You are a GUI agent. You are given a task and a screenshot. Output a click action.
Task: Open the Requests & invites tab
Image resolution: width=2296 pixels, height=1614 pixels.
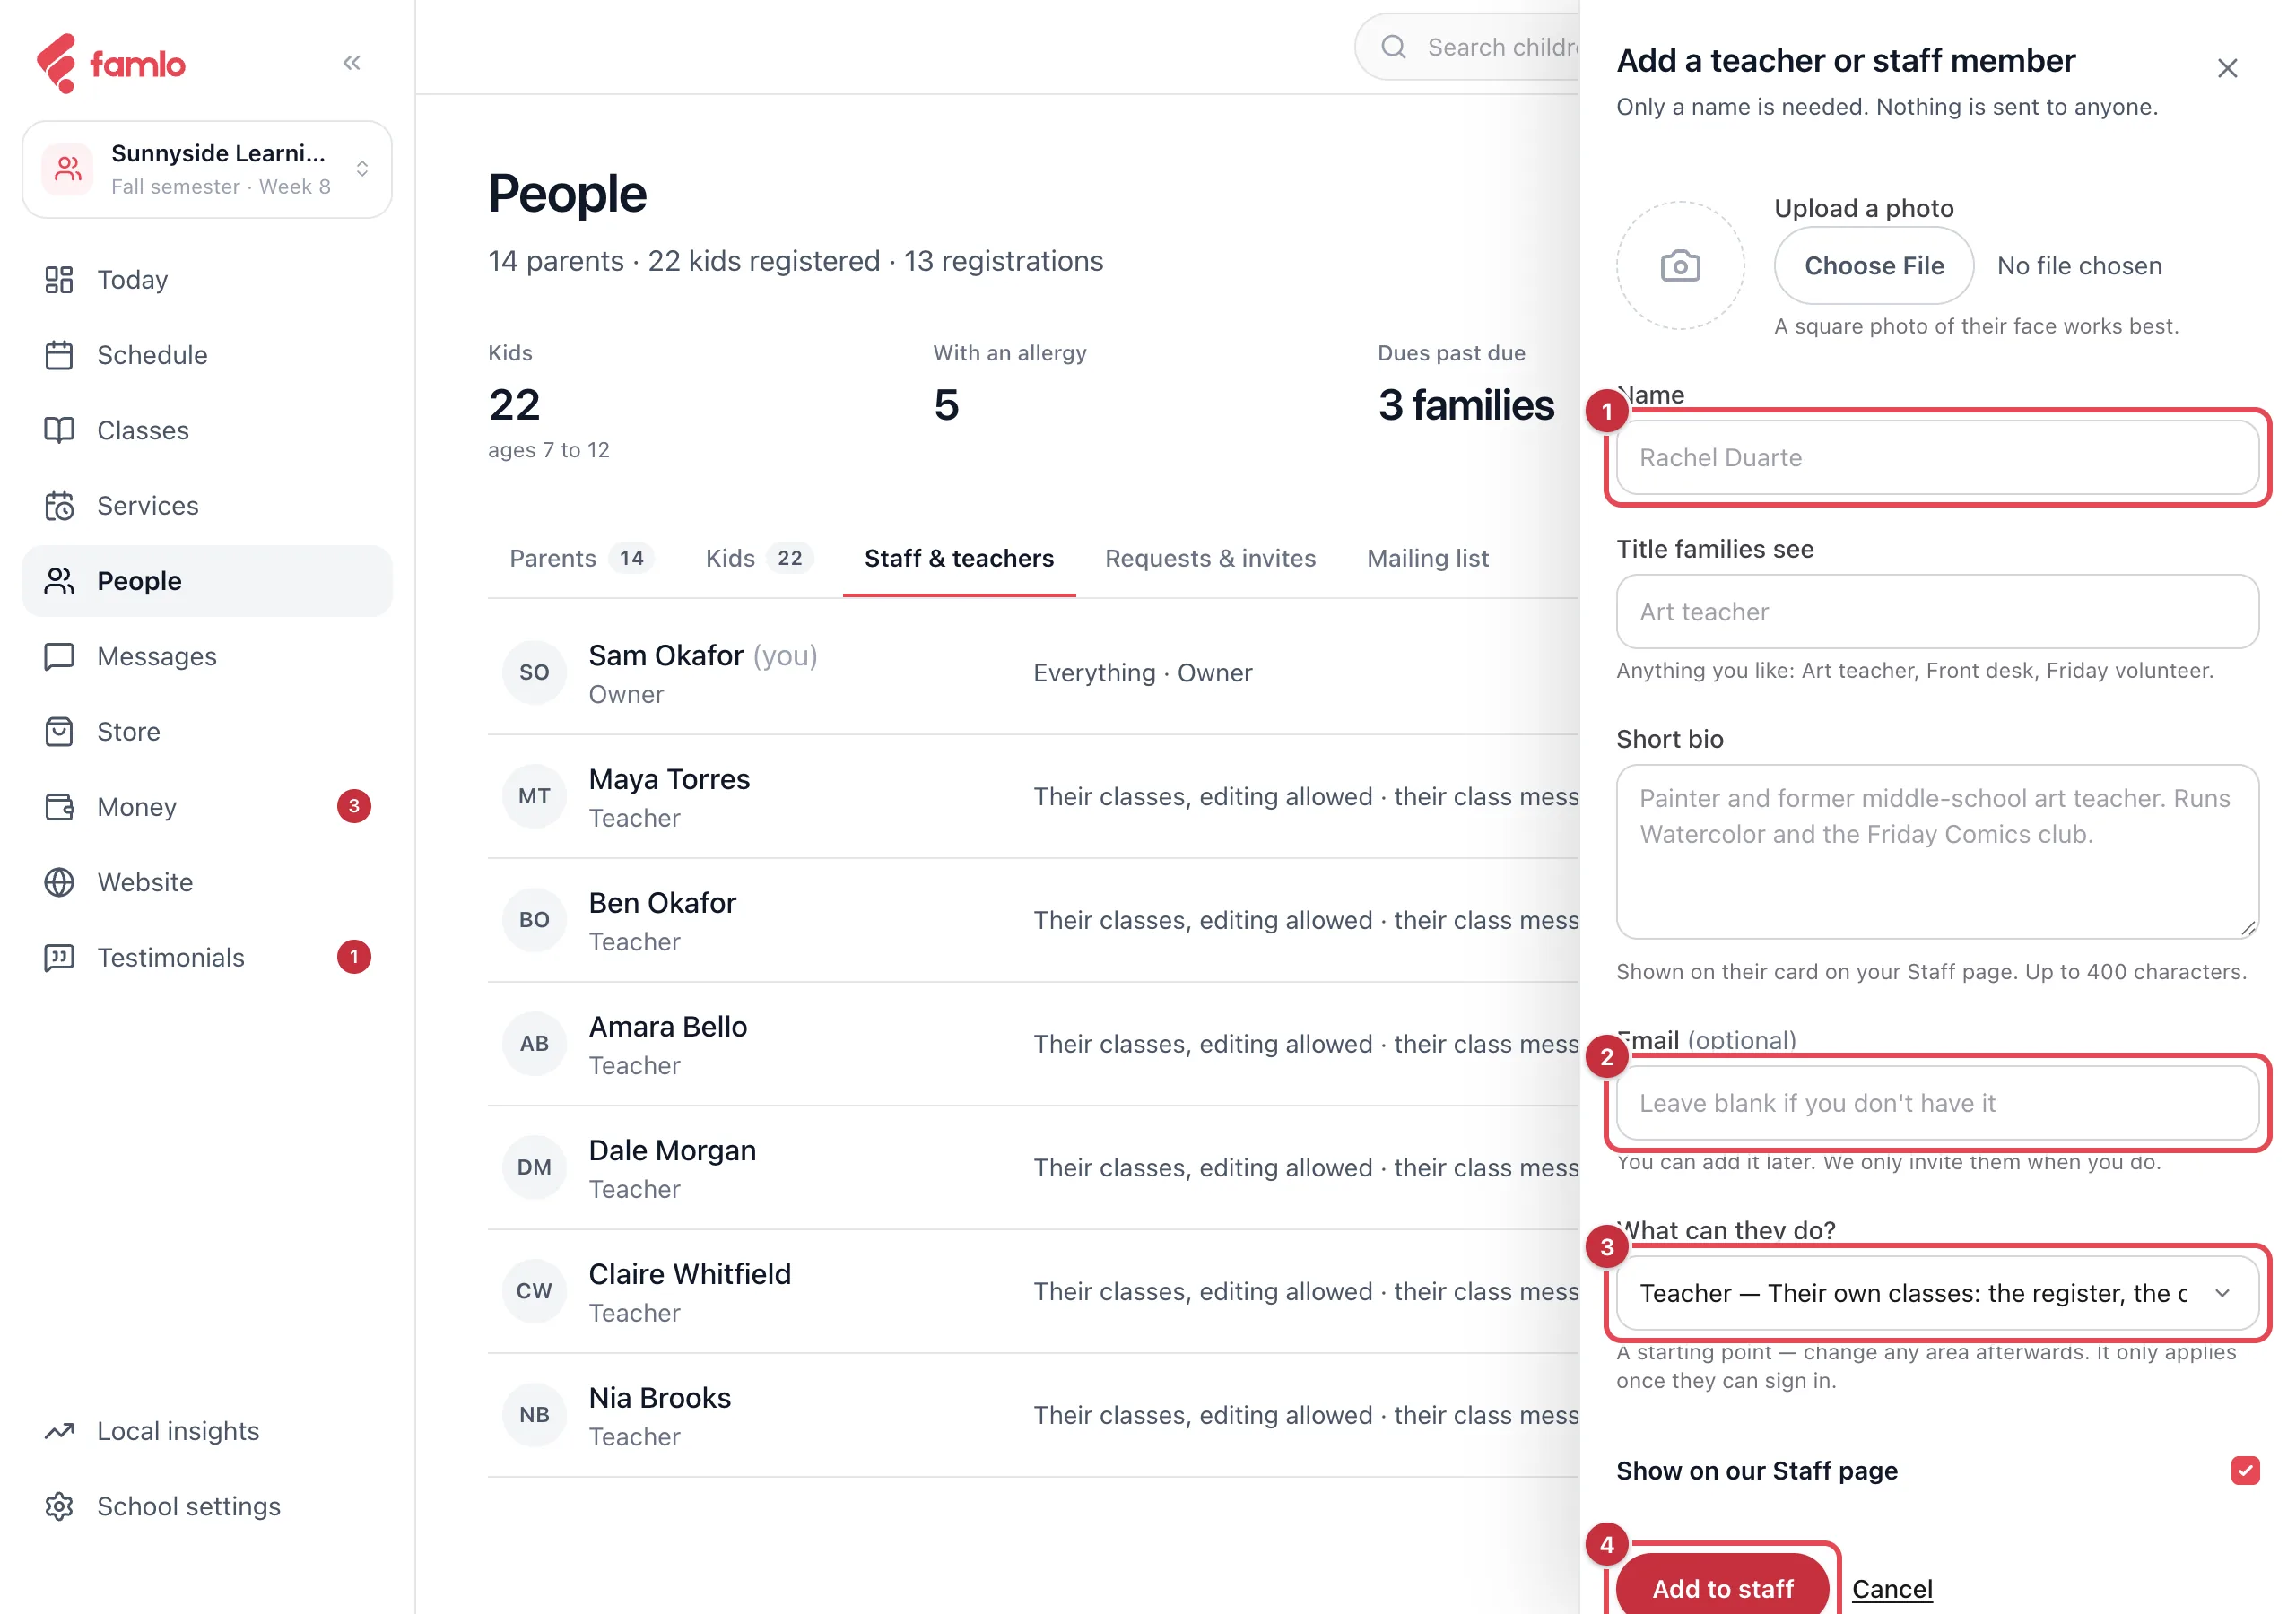(1210, 558)
